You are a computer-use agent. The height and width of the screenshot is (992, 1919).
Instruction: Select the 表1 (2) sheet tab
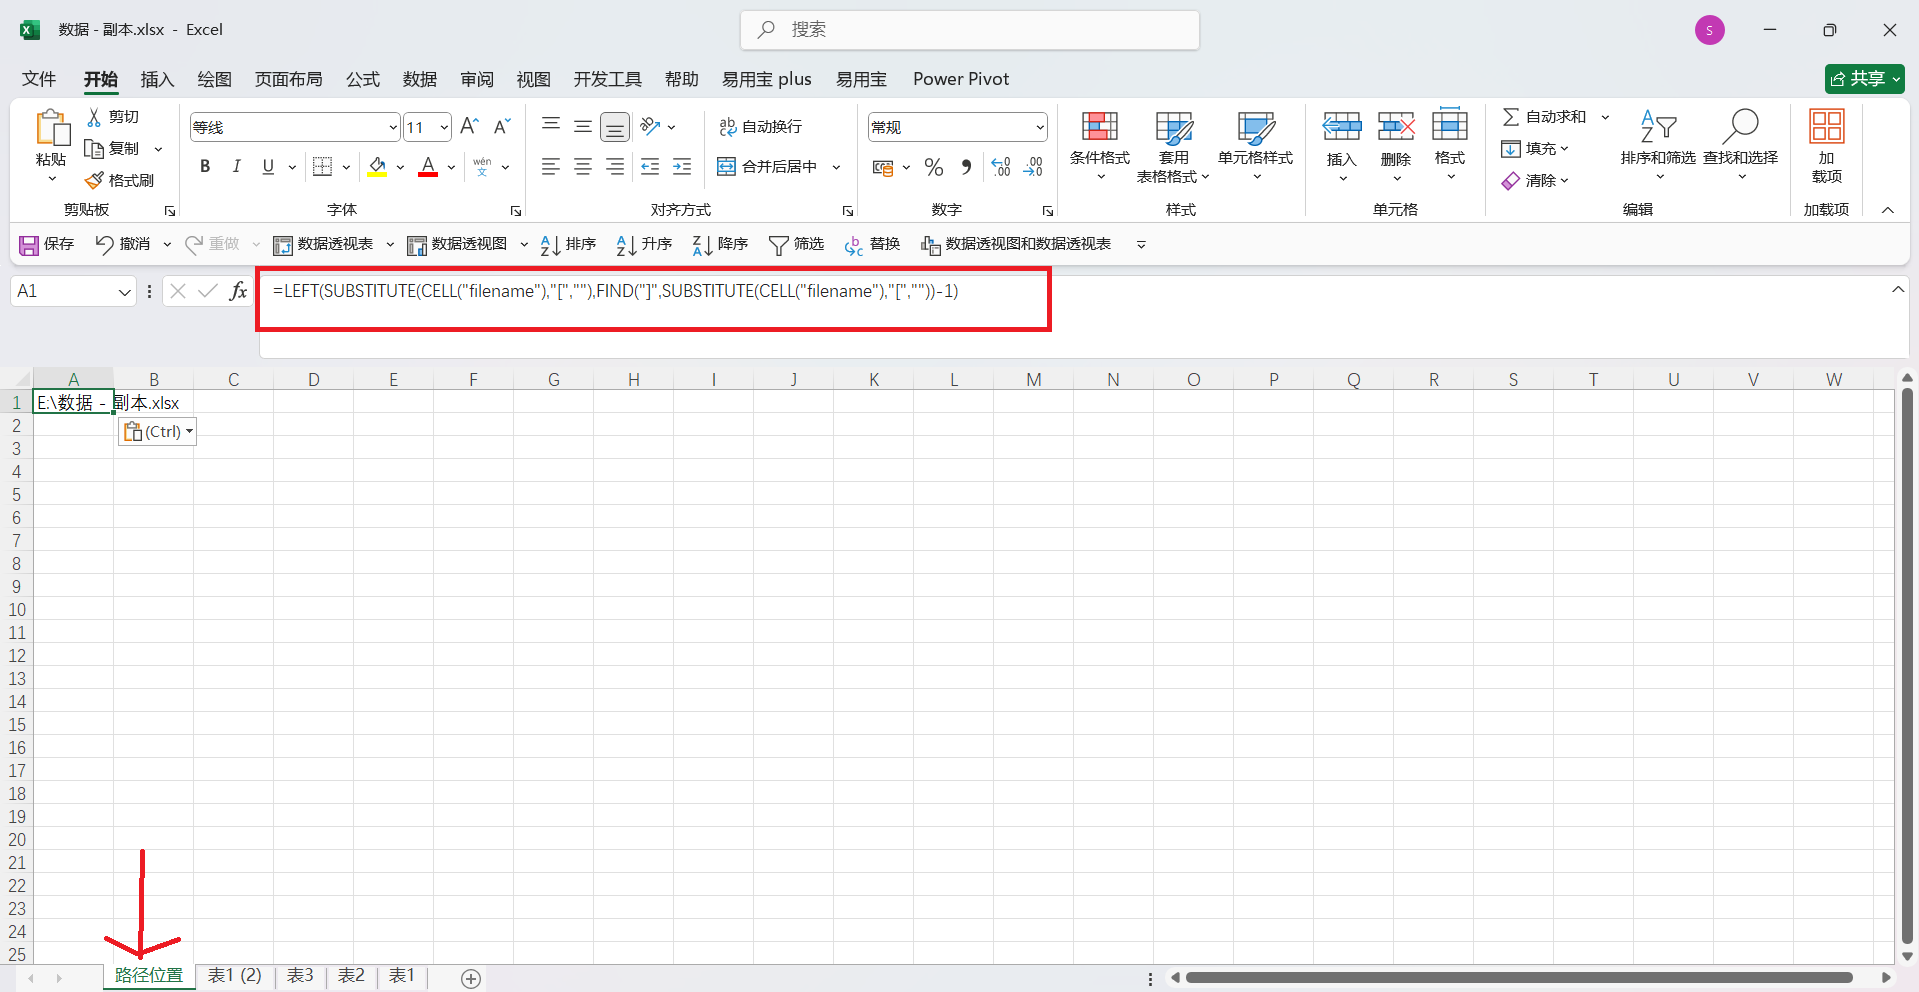[235, 976]
